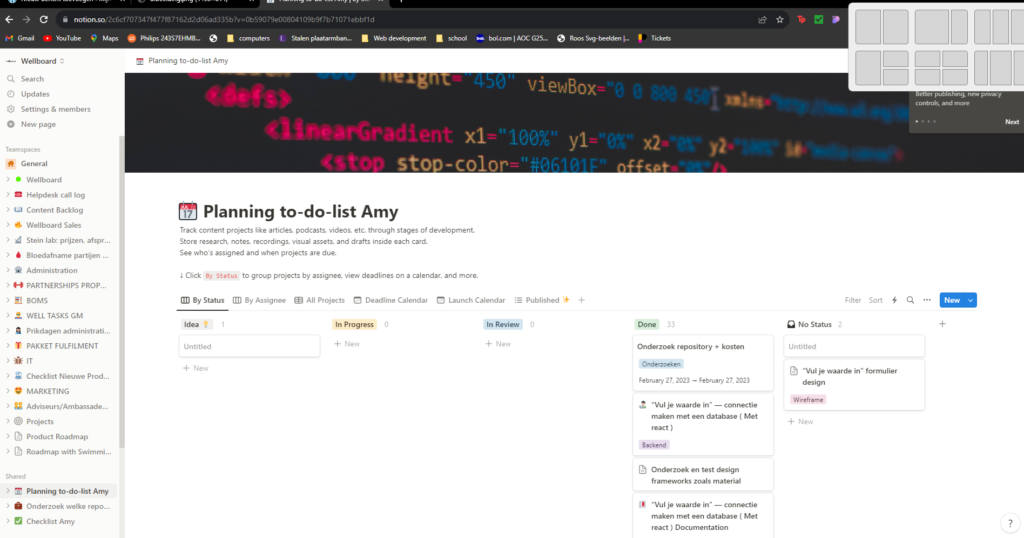Click BOMS page icon
The image size is (1024, 538).
coord(18,300)
